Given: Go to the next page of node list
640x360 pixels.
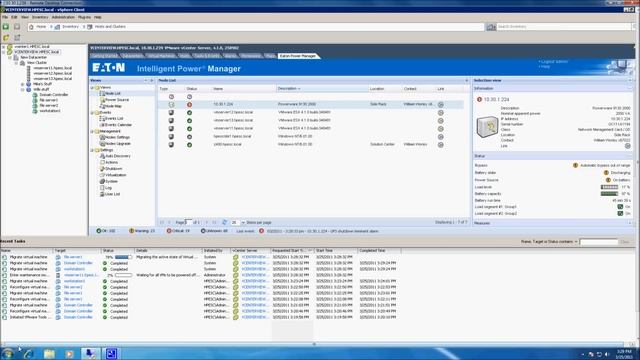Looking at the screenshot, I should tap(207, 222).
